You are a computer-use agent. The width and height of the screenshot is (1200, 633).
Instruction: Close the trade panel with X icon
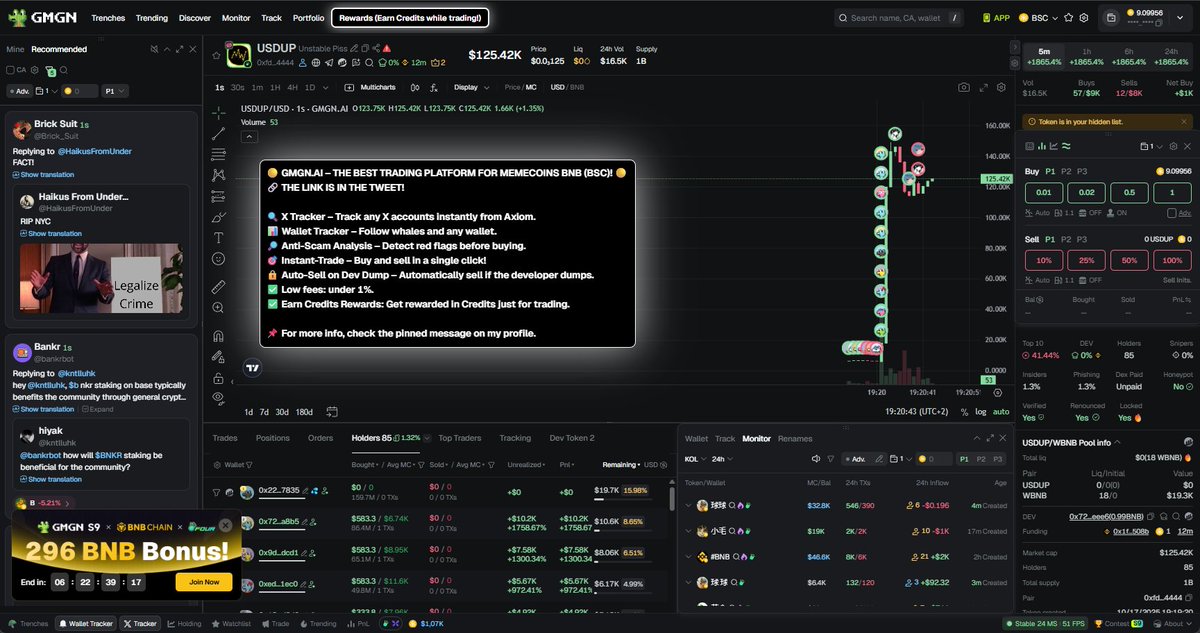[x=1188, y=146]
